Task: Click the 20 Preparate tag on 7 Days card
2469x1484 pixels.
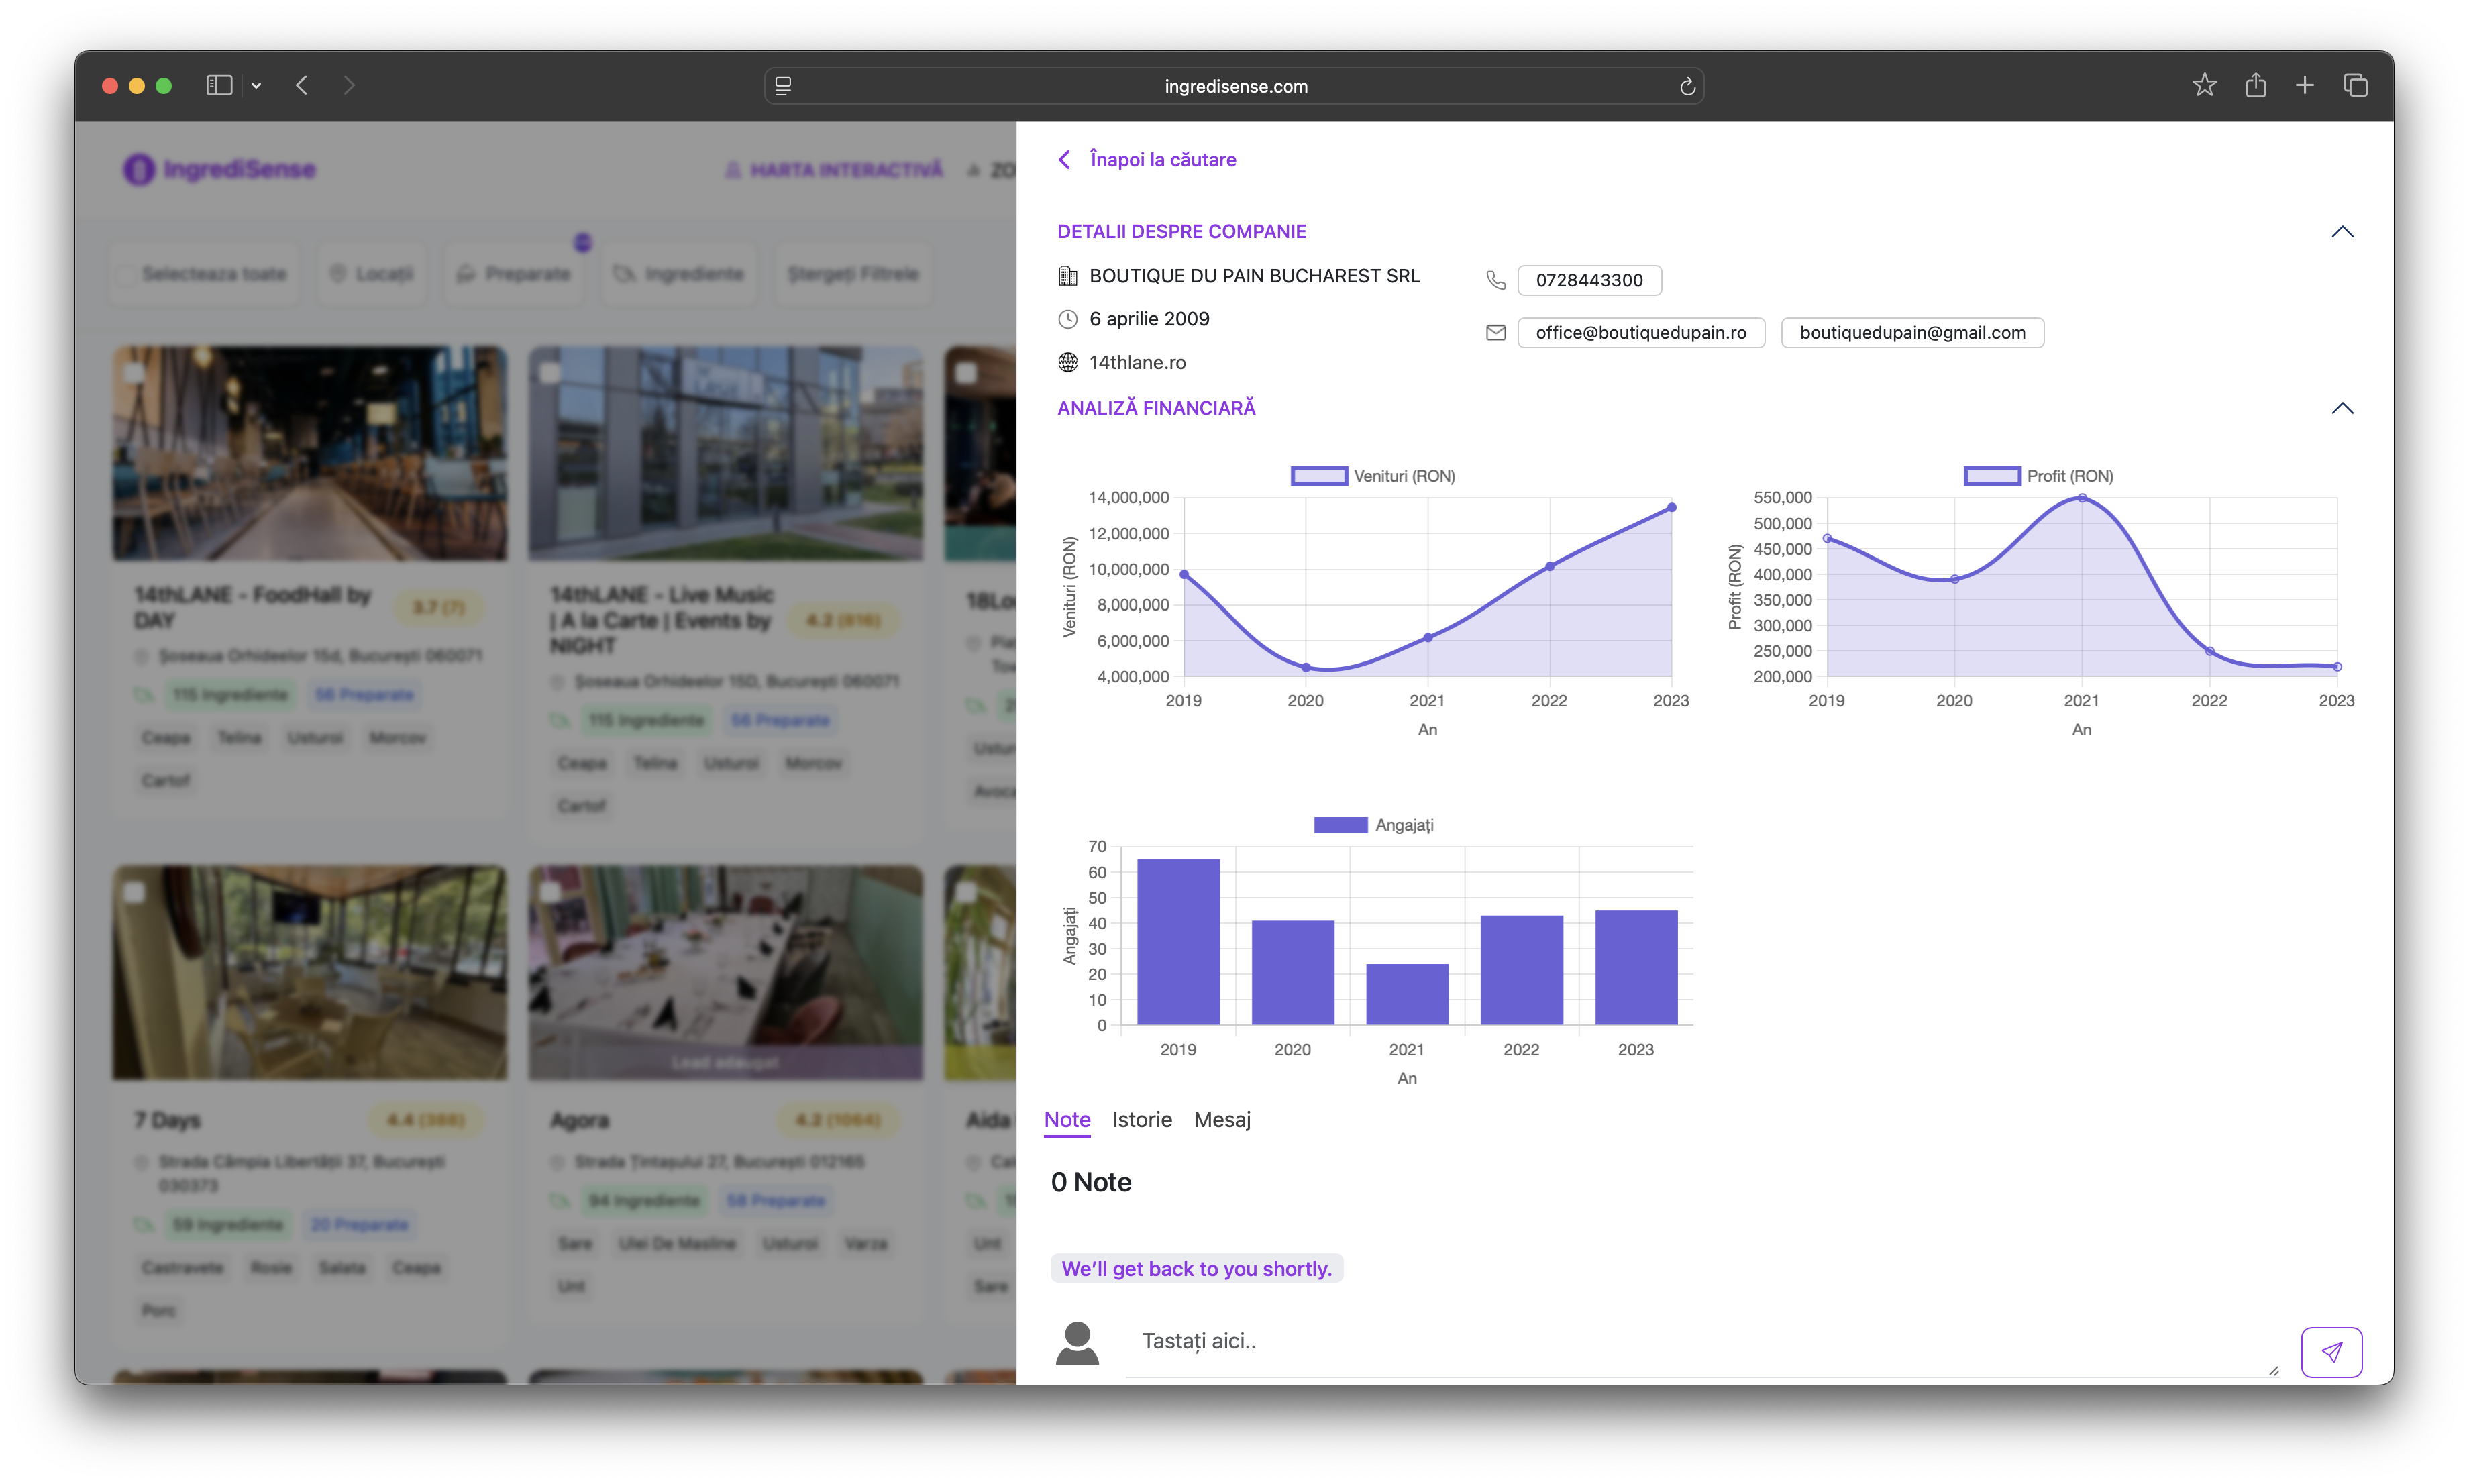Action: (x=359, y=1225)
